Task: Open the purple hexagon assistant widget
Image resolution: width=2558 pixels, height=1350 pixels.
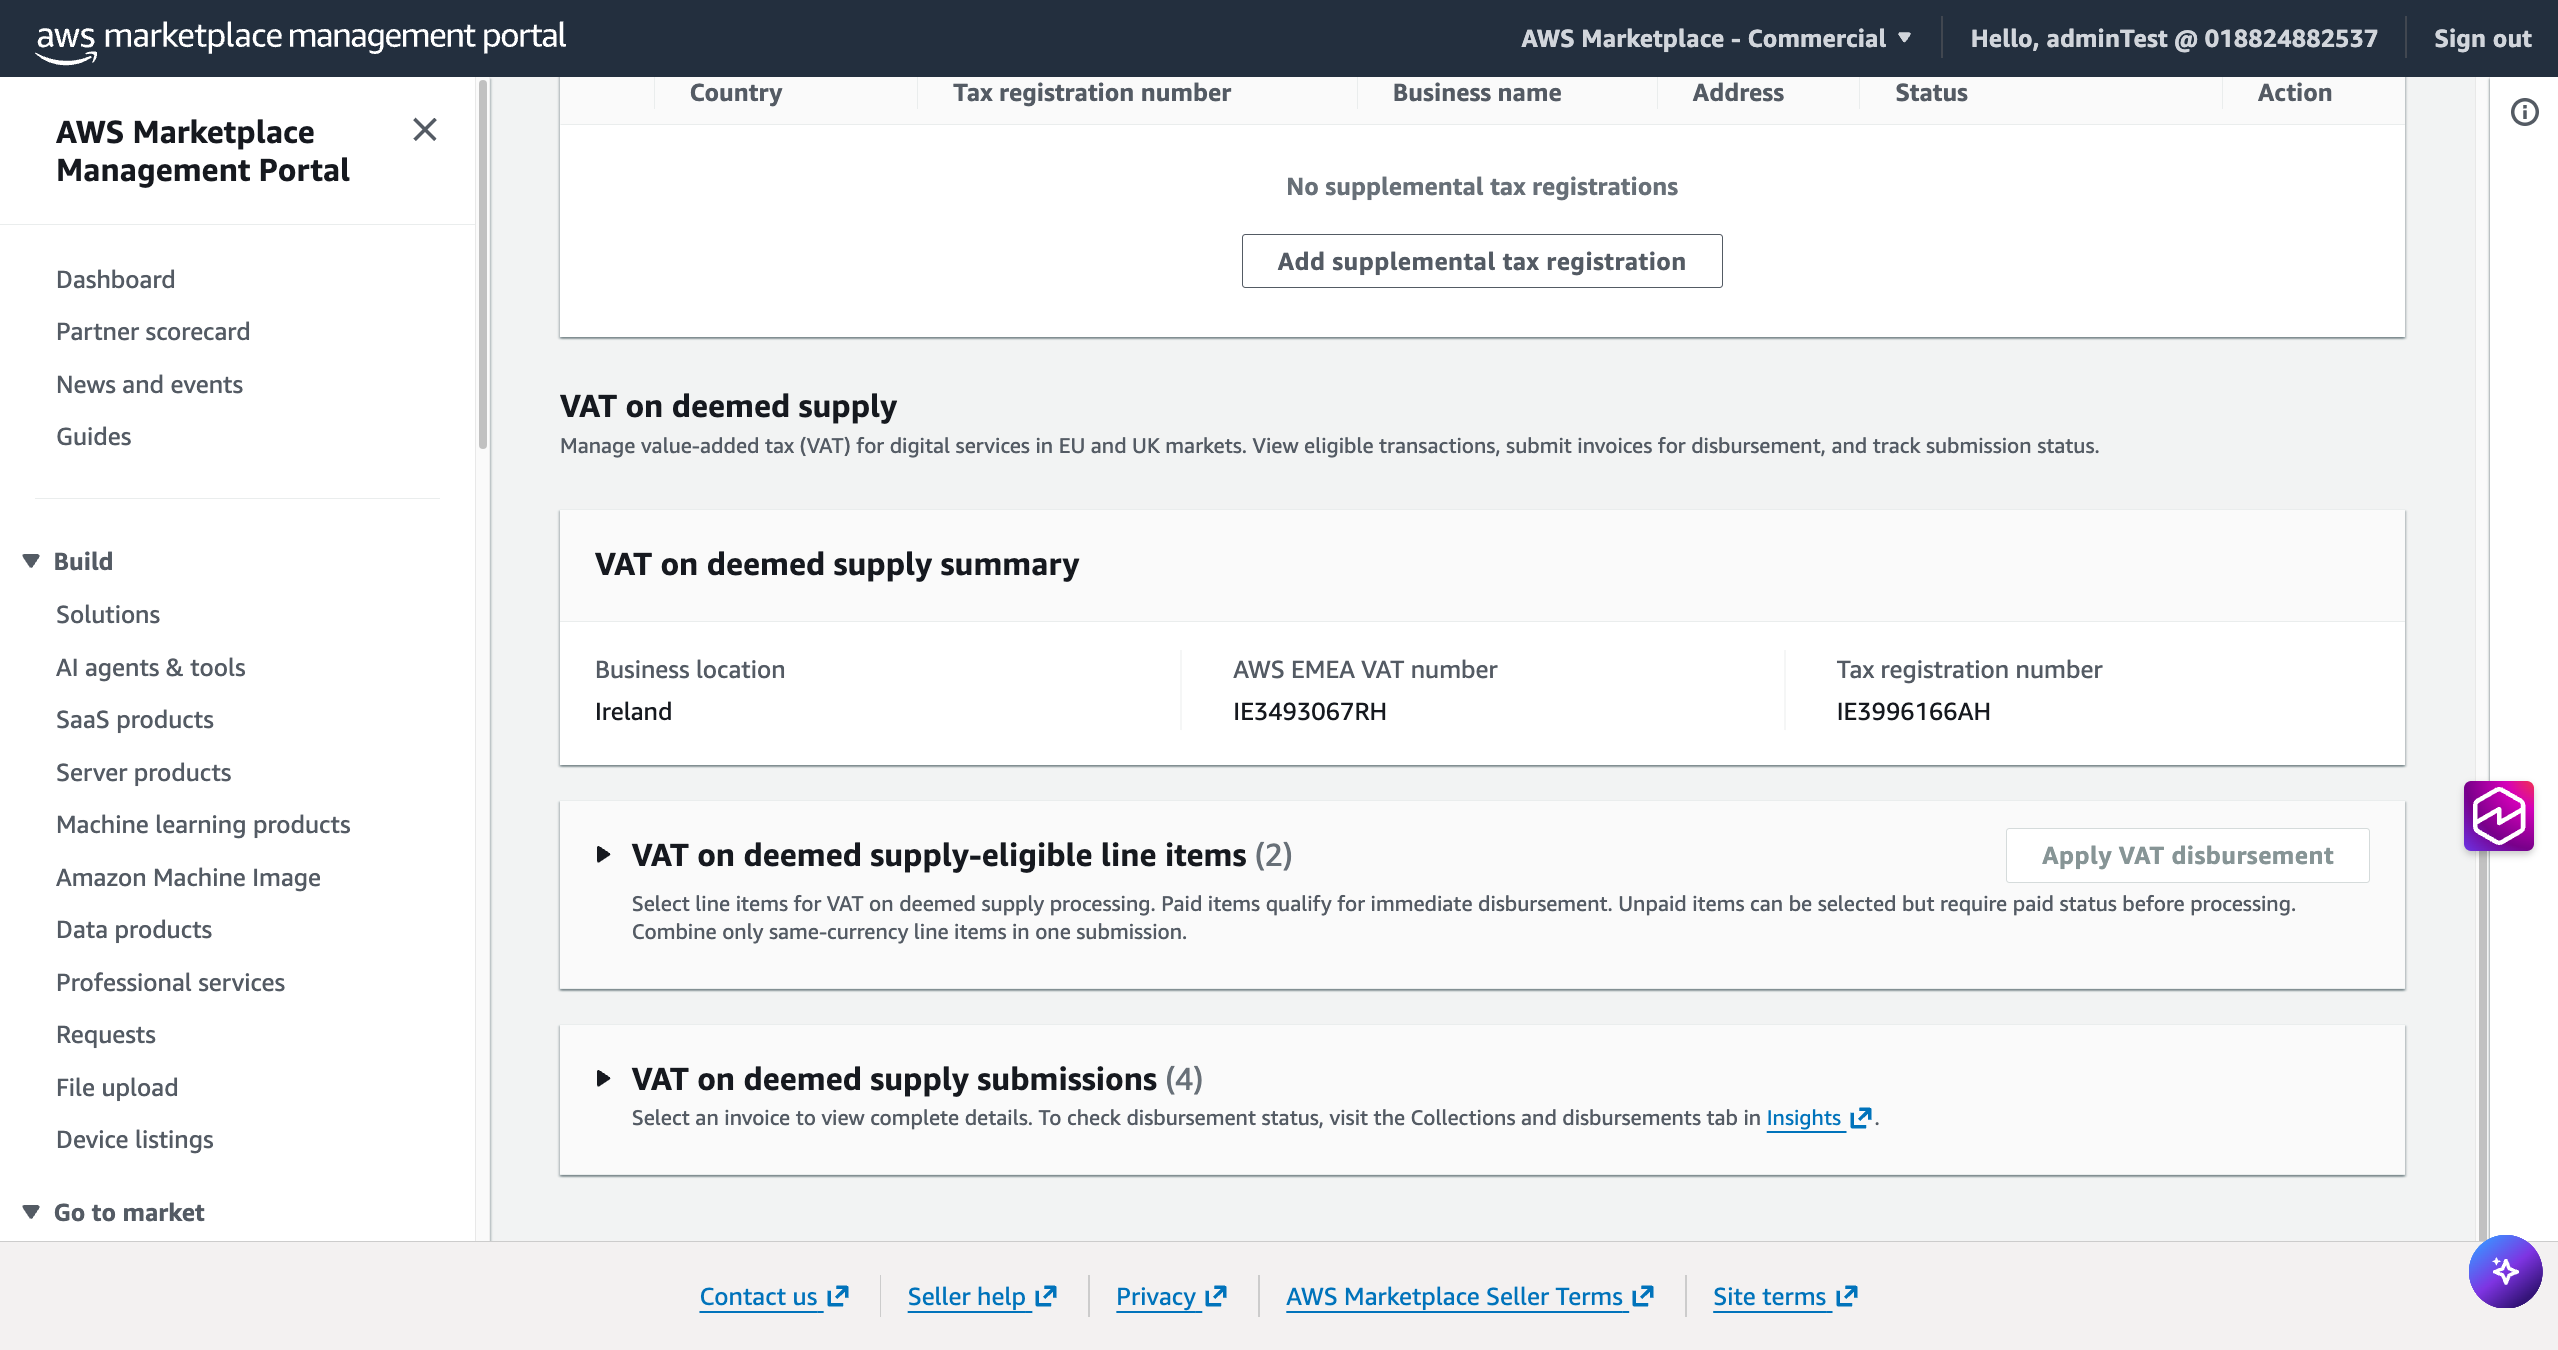Action: (2498, 816)
